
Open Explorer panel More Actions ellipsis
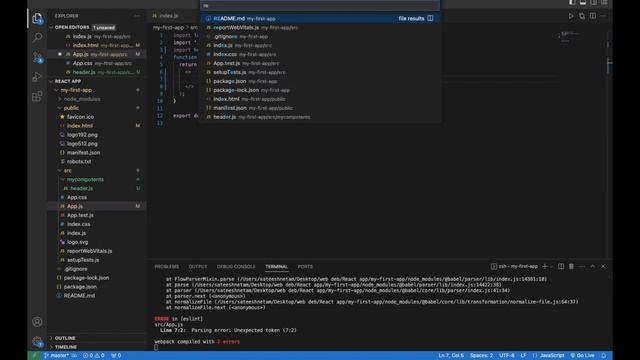(x=137, y=16)
